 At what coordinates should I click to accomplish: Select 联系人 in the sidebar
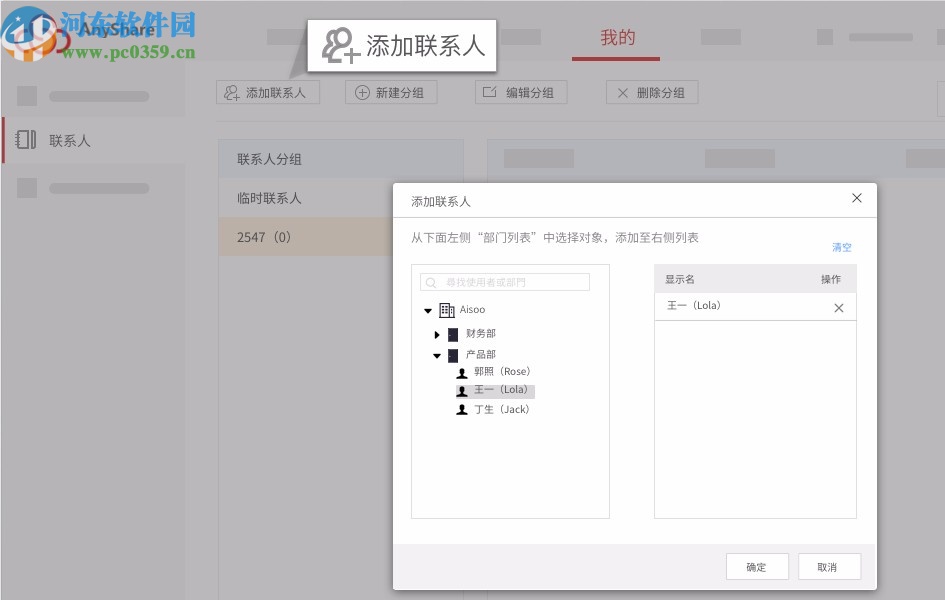pos(70,140)
